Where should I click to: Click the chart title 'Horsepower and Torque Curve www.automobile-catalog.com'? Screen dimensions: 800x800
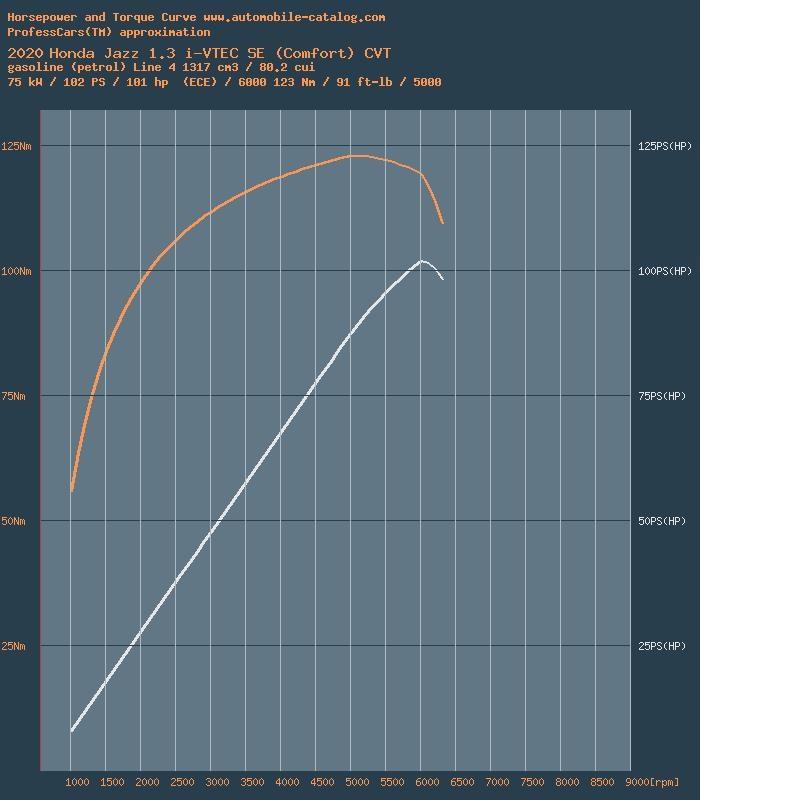(196, 17)
